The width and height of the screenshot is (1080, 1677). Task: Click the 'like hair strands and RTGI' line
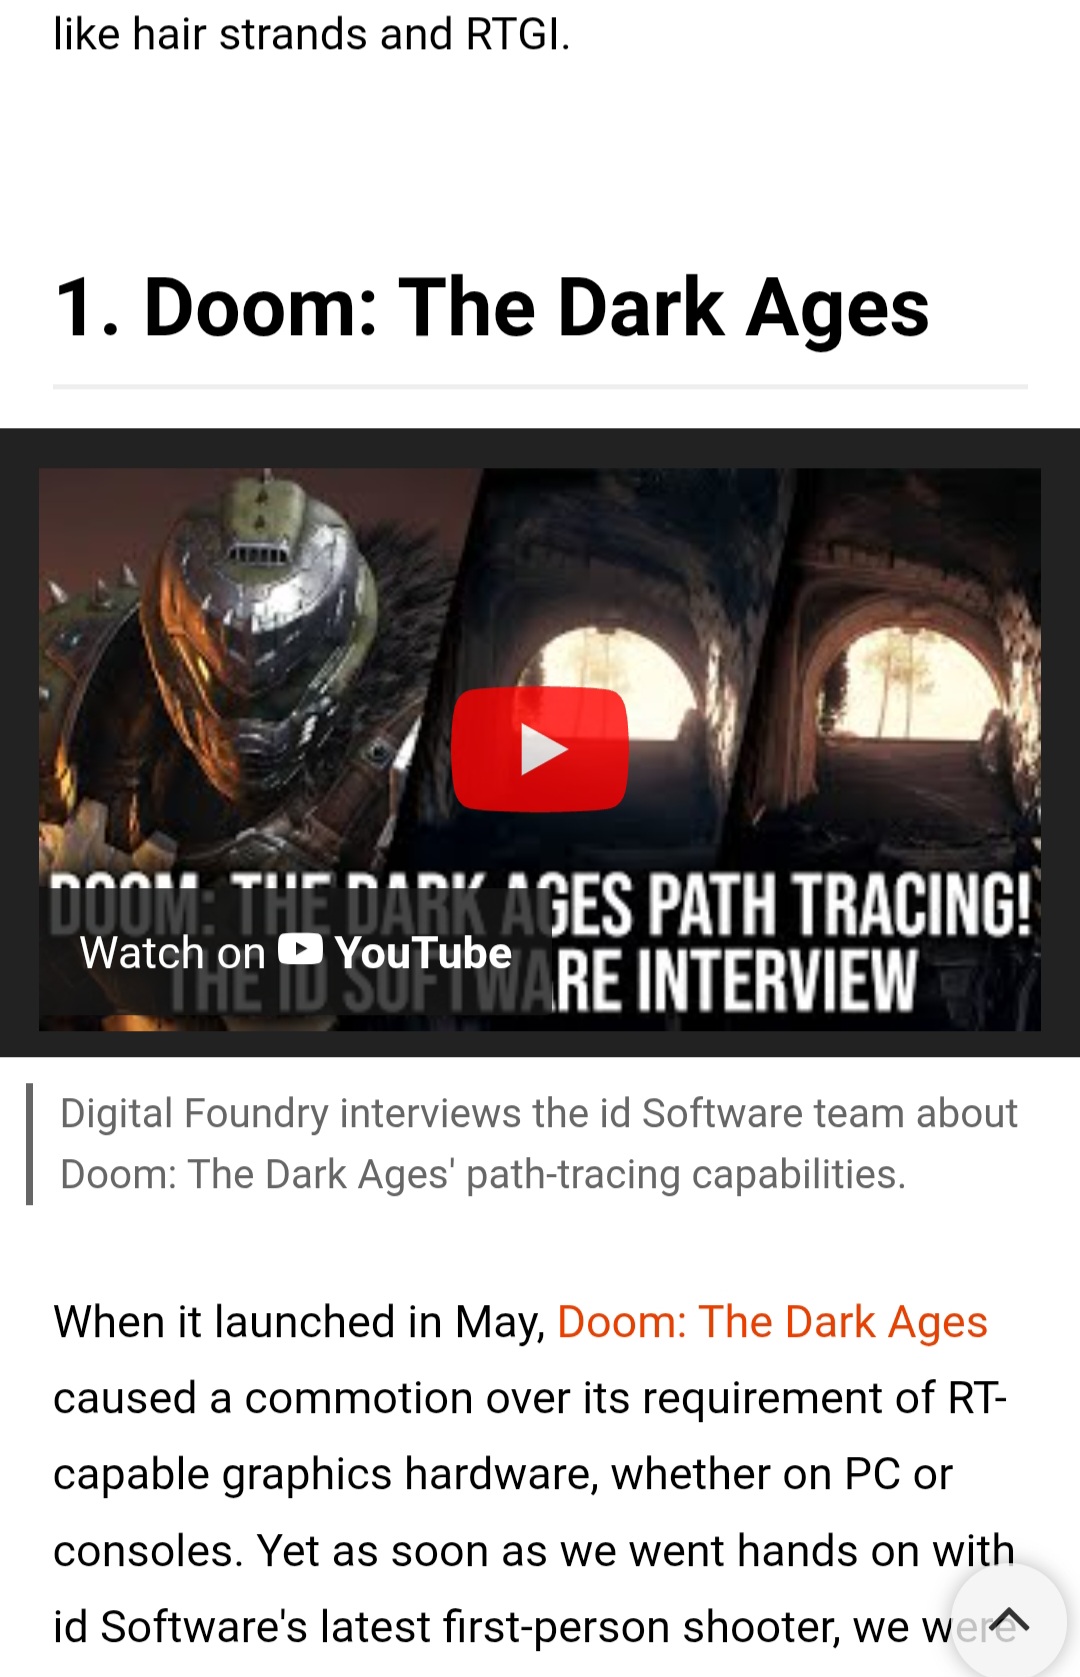(311, 35)
